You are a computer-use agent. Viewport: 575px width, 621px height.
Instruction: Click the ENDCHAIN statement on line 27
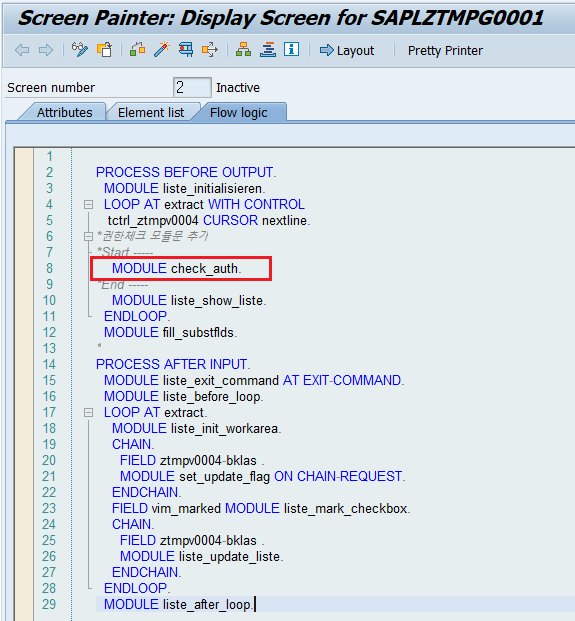tap(147, 572)
